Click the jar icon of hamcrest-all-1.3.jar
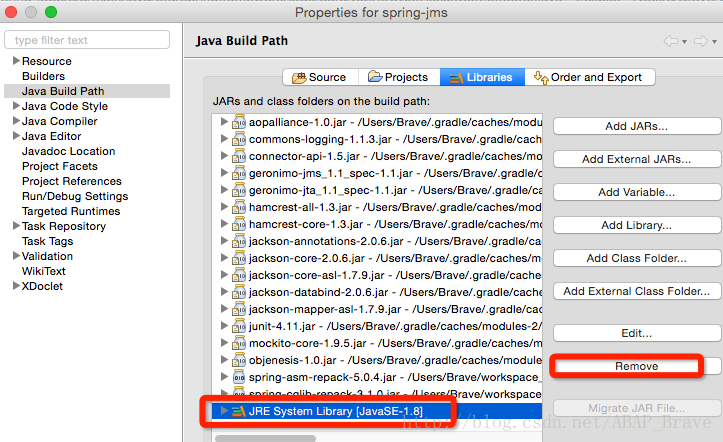This screenshot has height=442, width=723. 238,207
